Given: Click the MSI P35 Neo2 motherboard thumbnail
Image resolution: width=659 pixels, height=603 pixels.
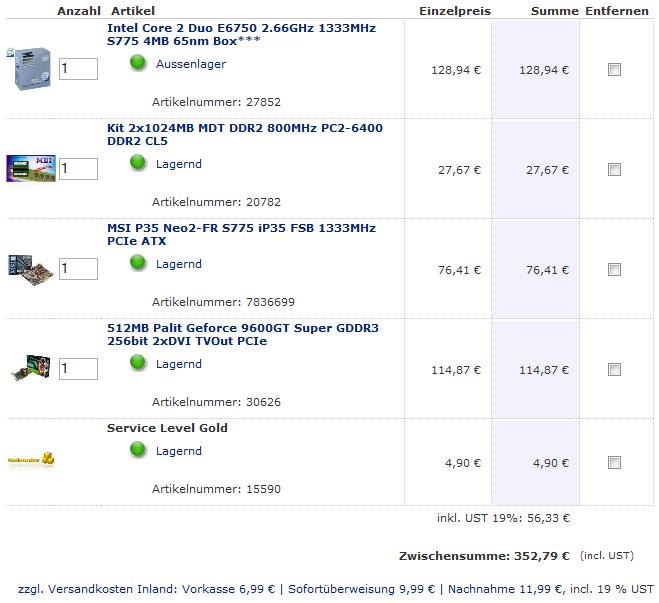Looking at the screenshot, I should click(31, 269).
